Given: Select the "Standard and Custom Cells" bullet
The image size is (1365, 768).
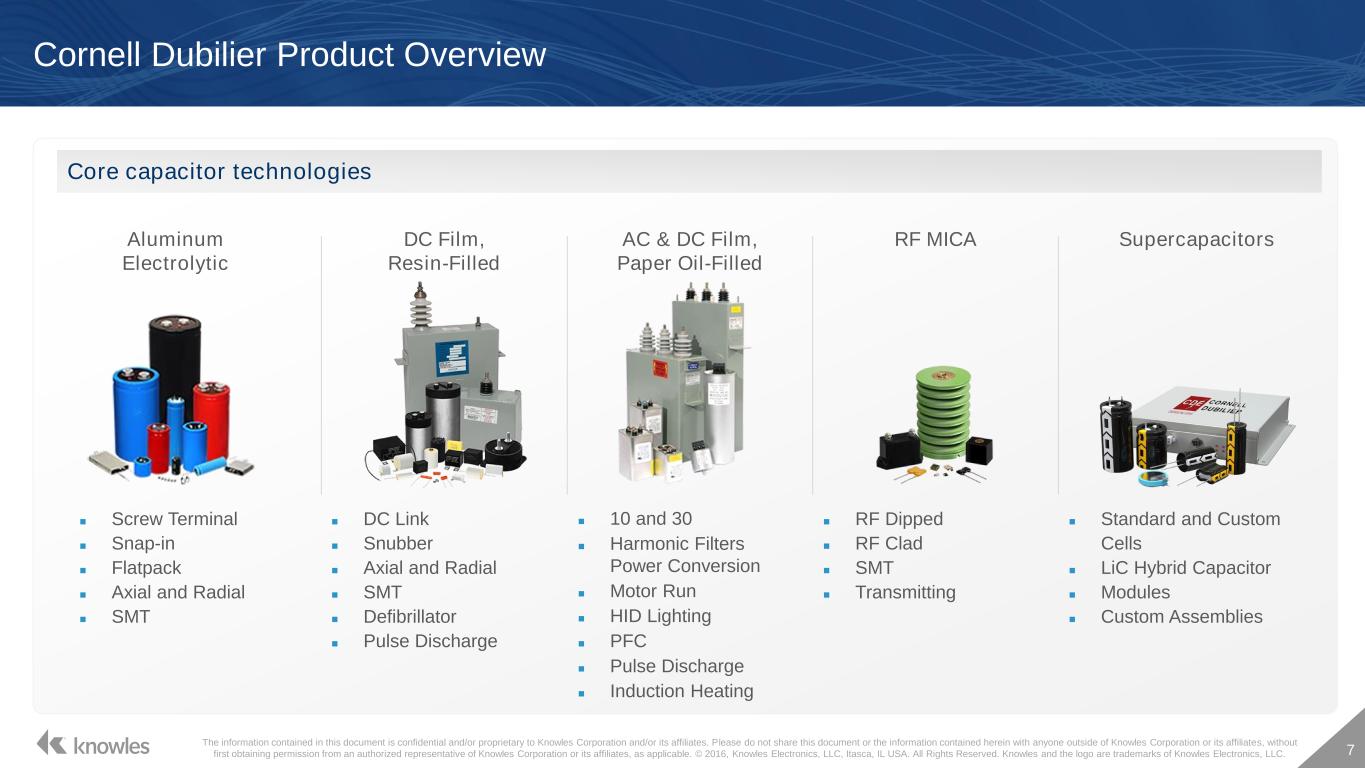Looking at the screenshot, I should point(1190,531).
